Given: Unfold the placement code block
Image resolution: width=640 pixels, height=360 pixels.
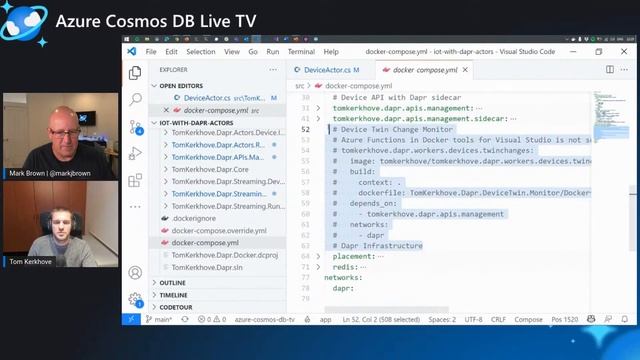Looking at the screenshot, I should (x=318, y=256).
